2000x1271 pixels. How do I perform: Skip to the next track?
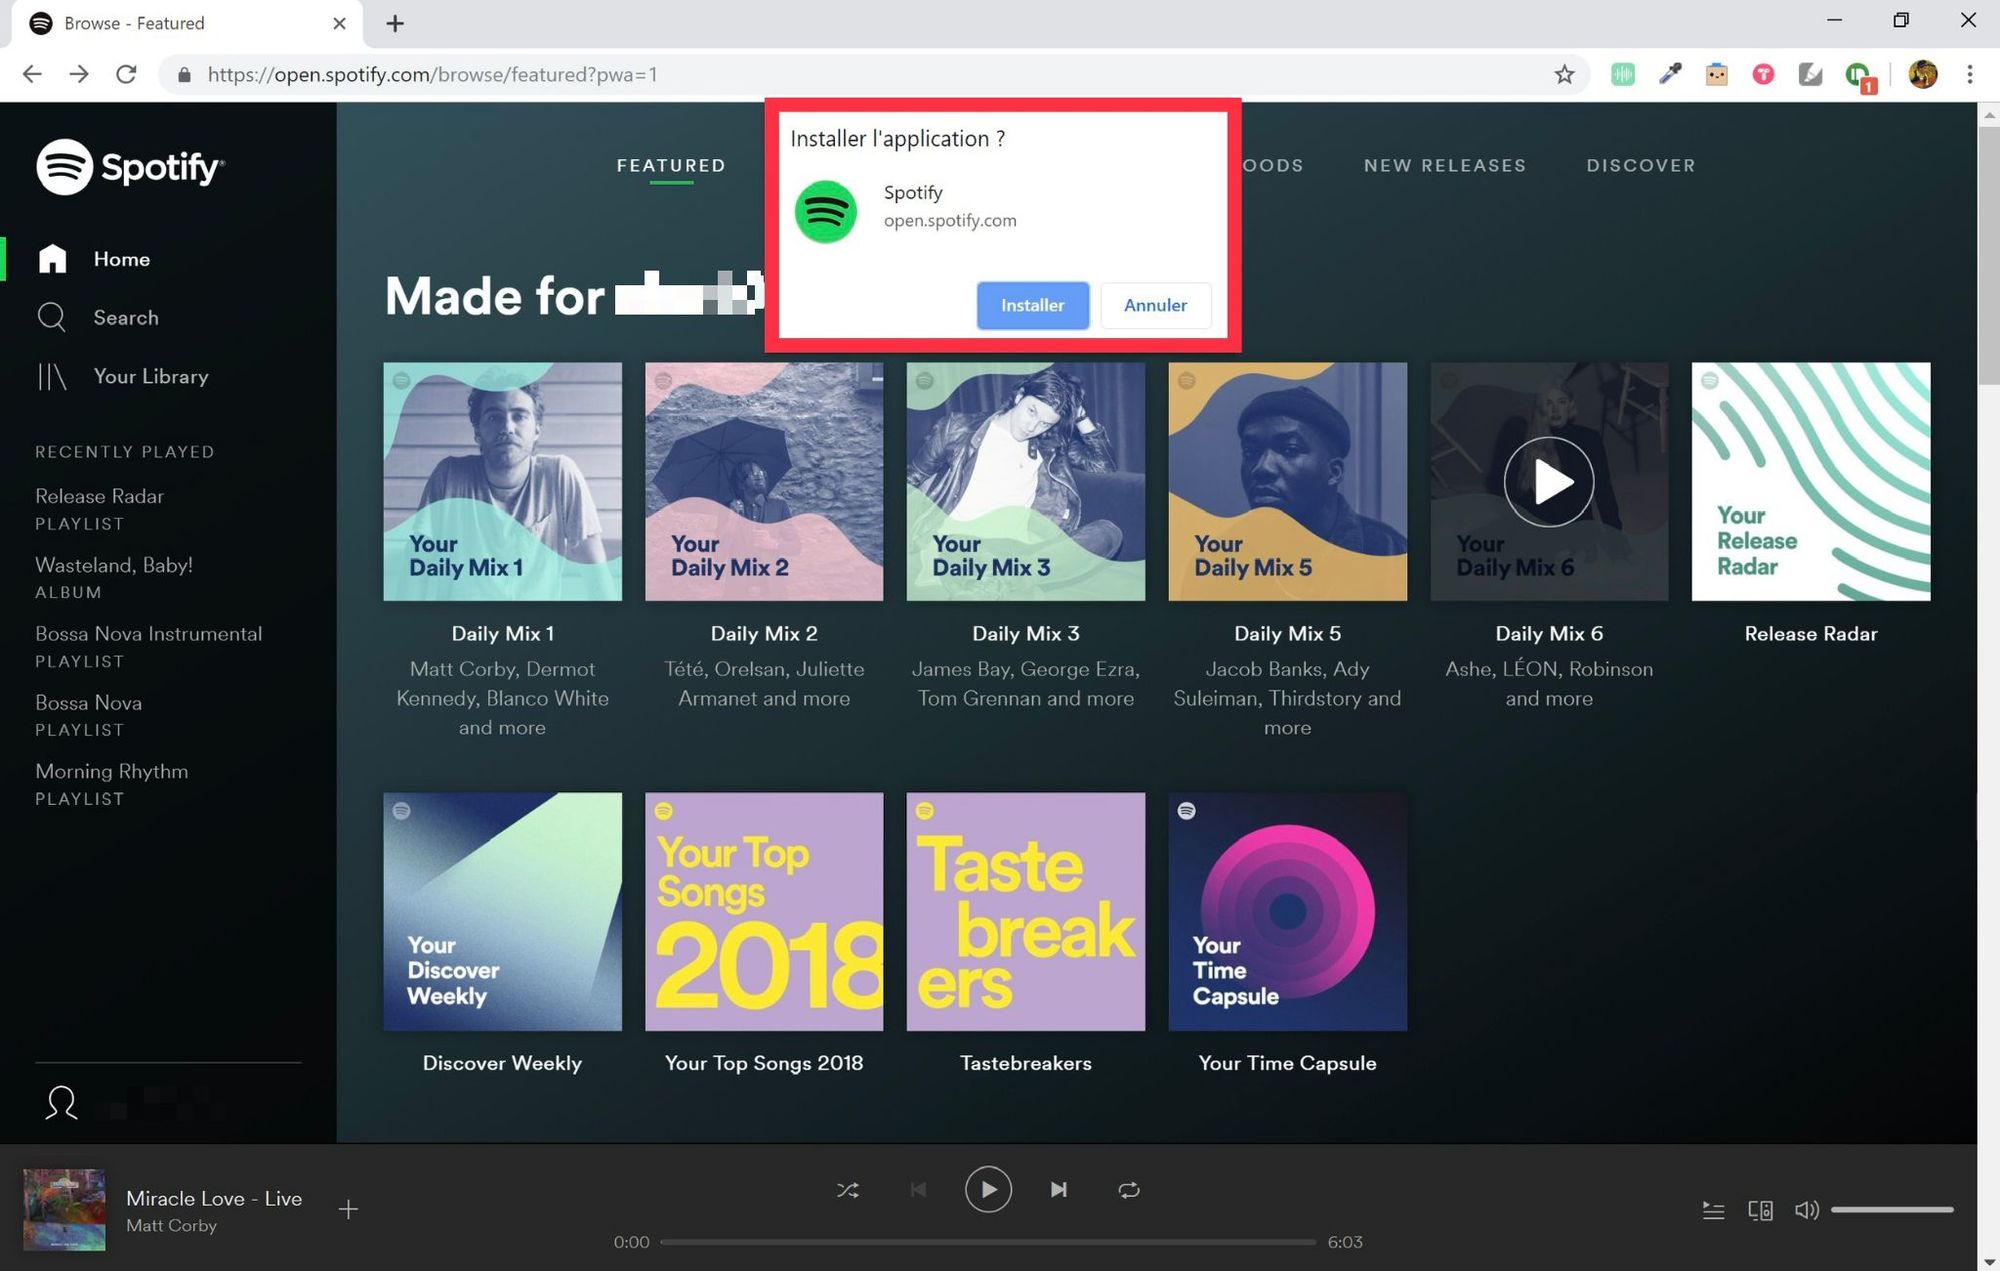coord(1059,1190)
